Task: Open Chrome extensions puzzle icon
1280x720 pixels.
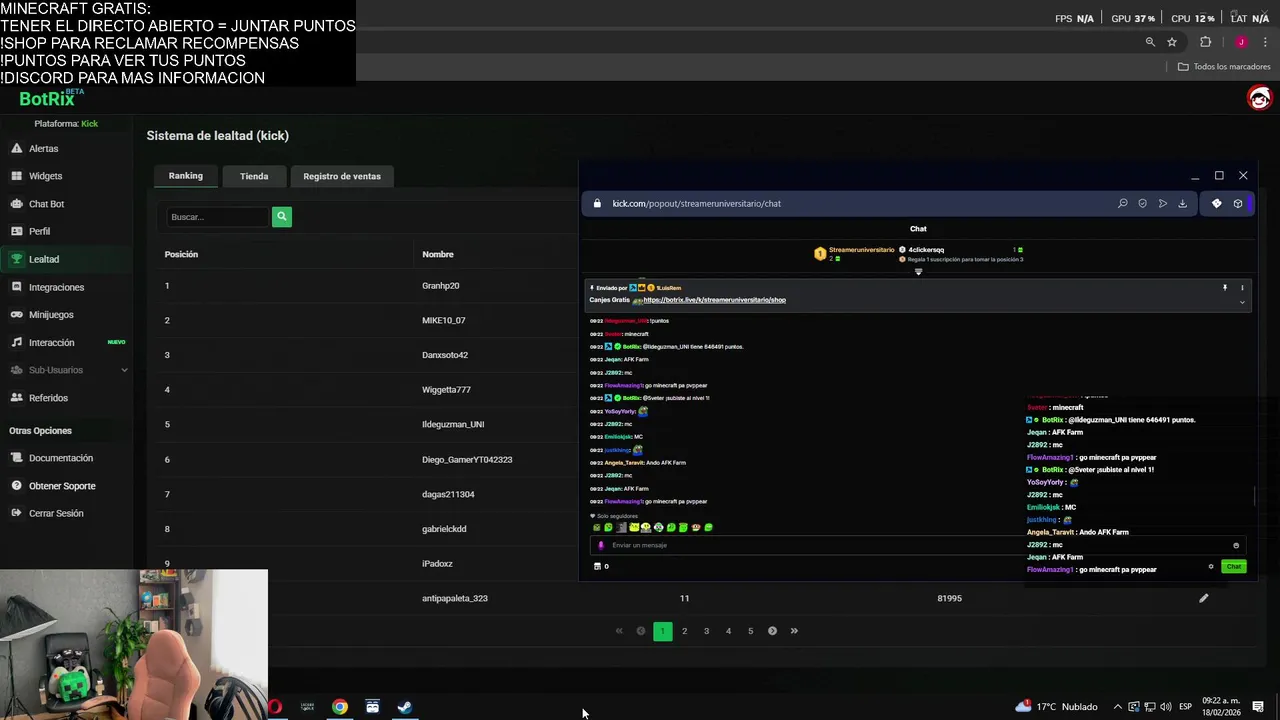Action: click(x=1205, y=42)
